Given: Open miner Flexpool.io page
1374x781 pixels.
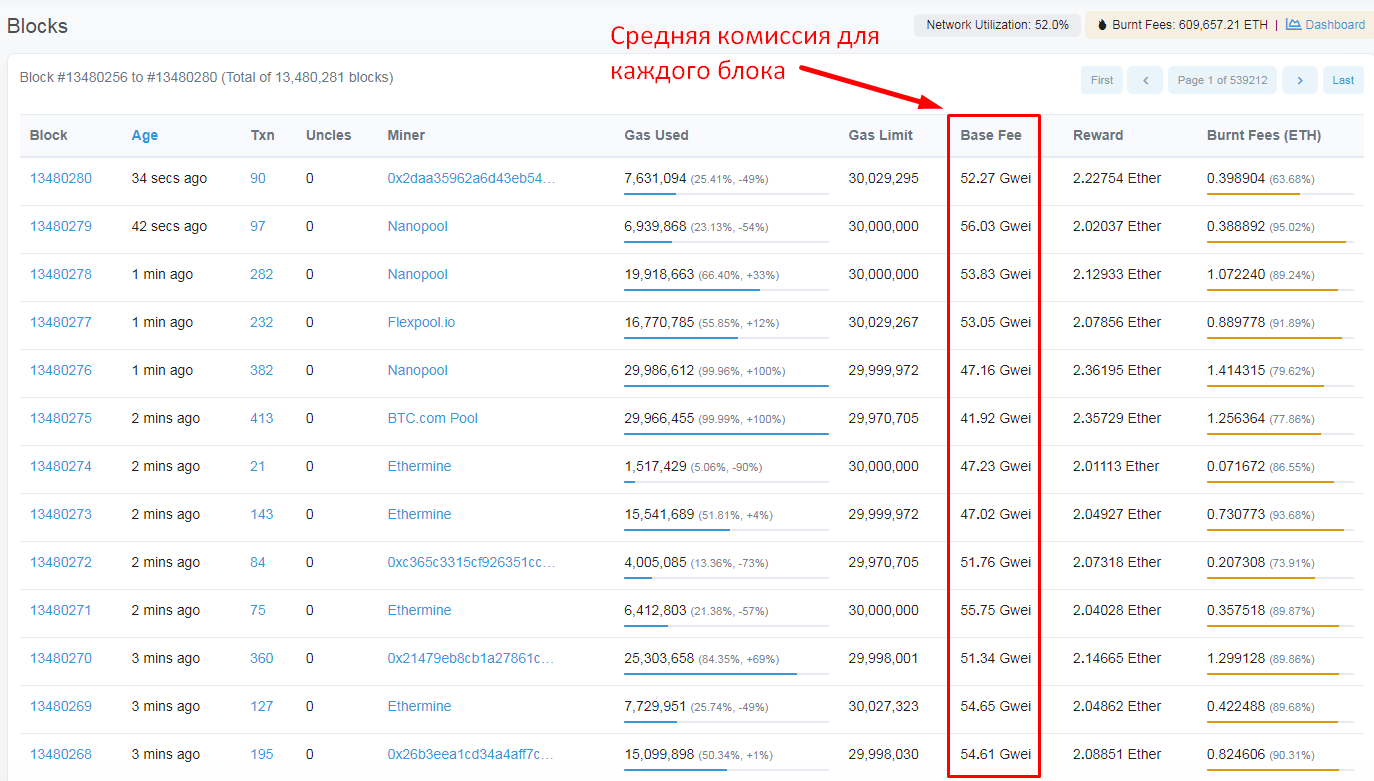Looking at the screenshot, I should [421, 322].
